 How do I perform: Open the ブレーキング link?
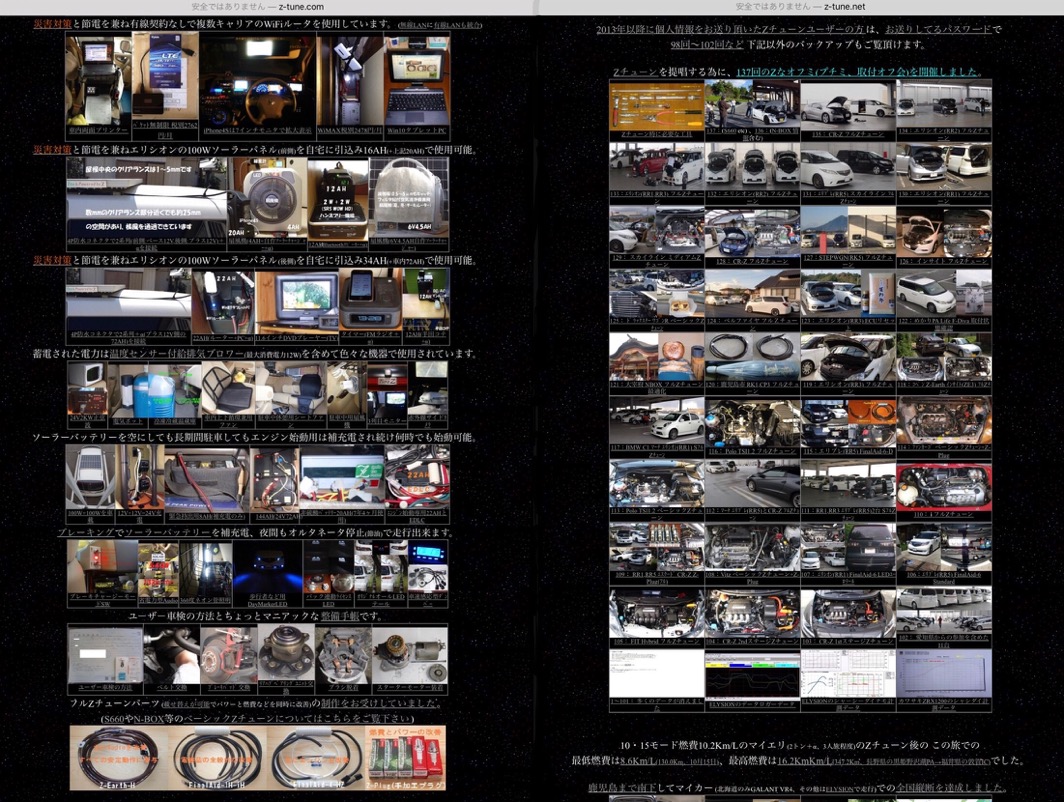tap(89, 532)
